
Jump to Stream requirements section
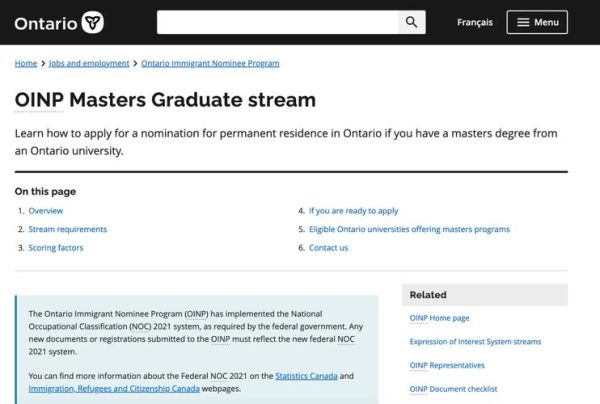pos(67,229)
